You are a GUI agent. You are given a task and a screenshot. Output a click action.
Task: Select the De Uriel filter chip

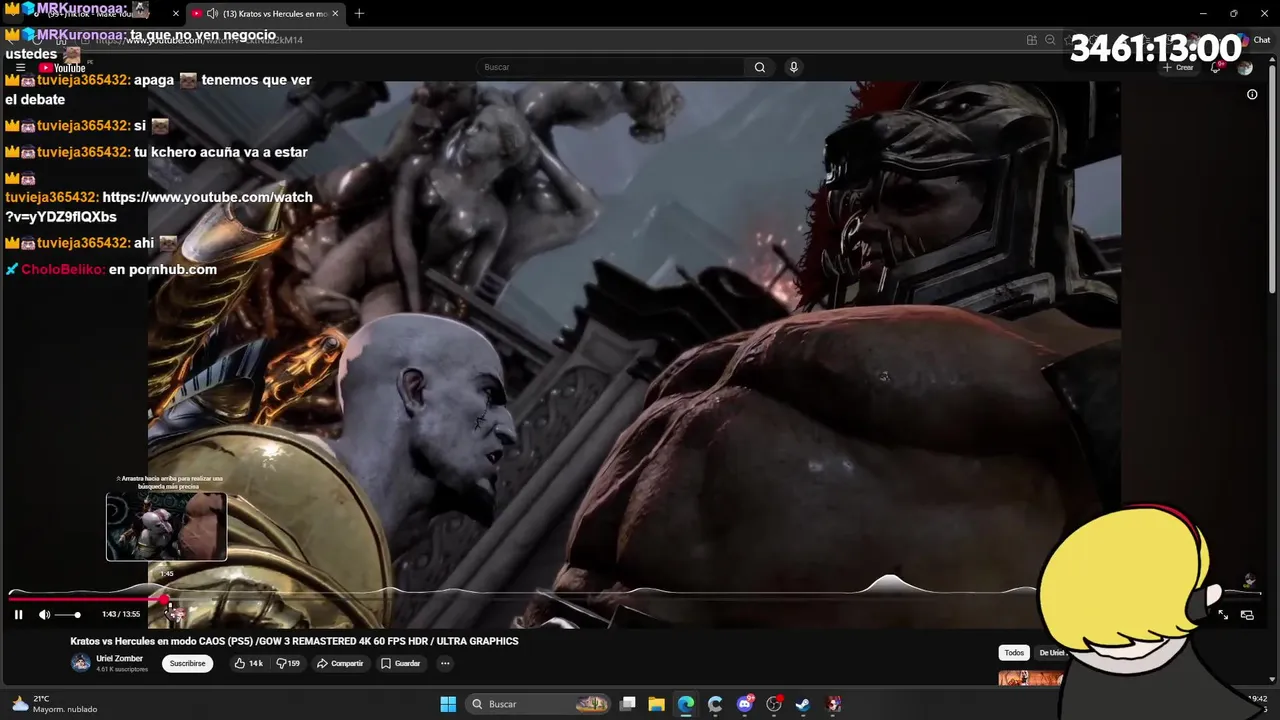point(1052,653)
